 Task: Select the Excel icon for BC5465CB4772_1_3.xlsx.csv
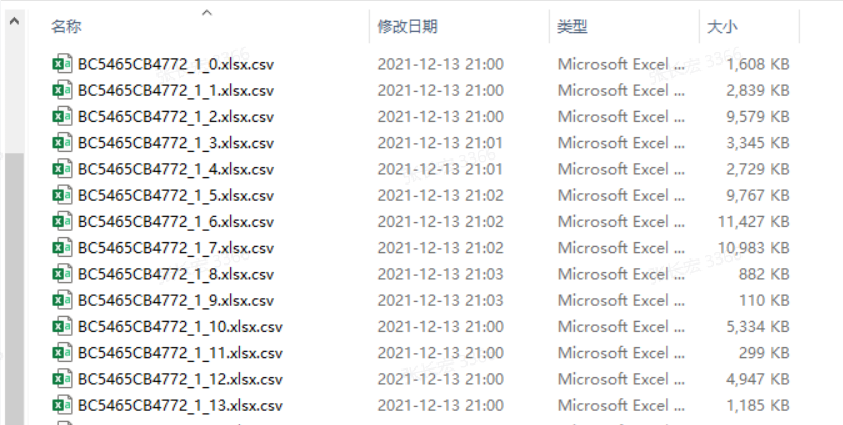click(x=62, y=143)
